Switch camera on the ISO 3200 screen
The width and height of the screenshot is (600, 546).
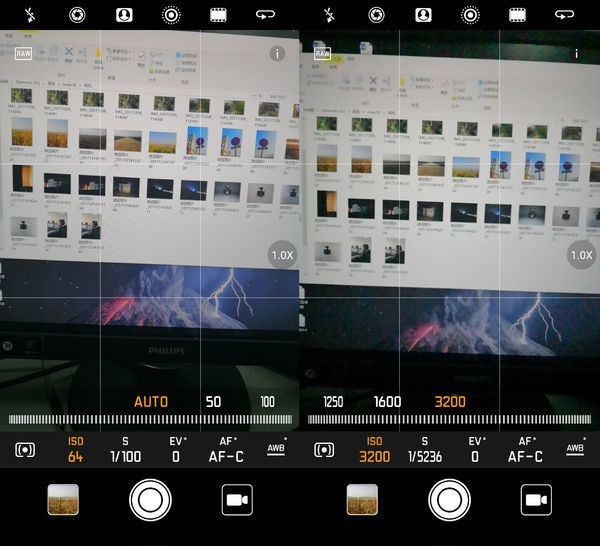pyautogui.click(x=565, y=15)
